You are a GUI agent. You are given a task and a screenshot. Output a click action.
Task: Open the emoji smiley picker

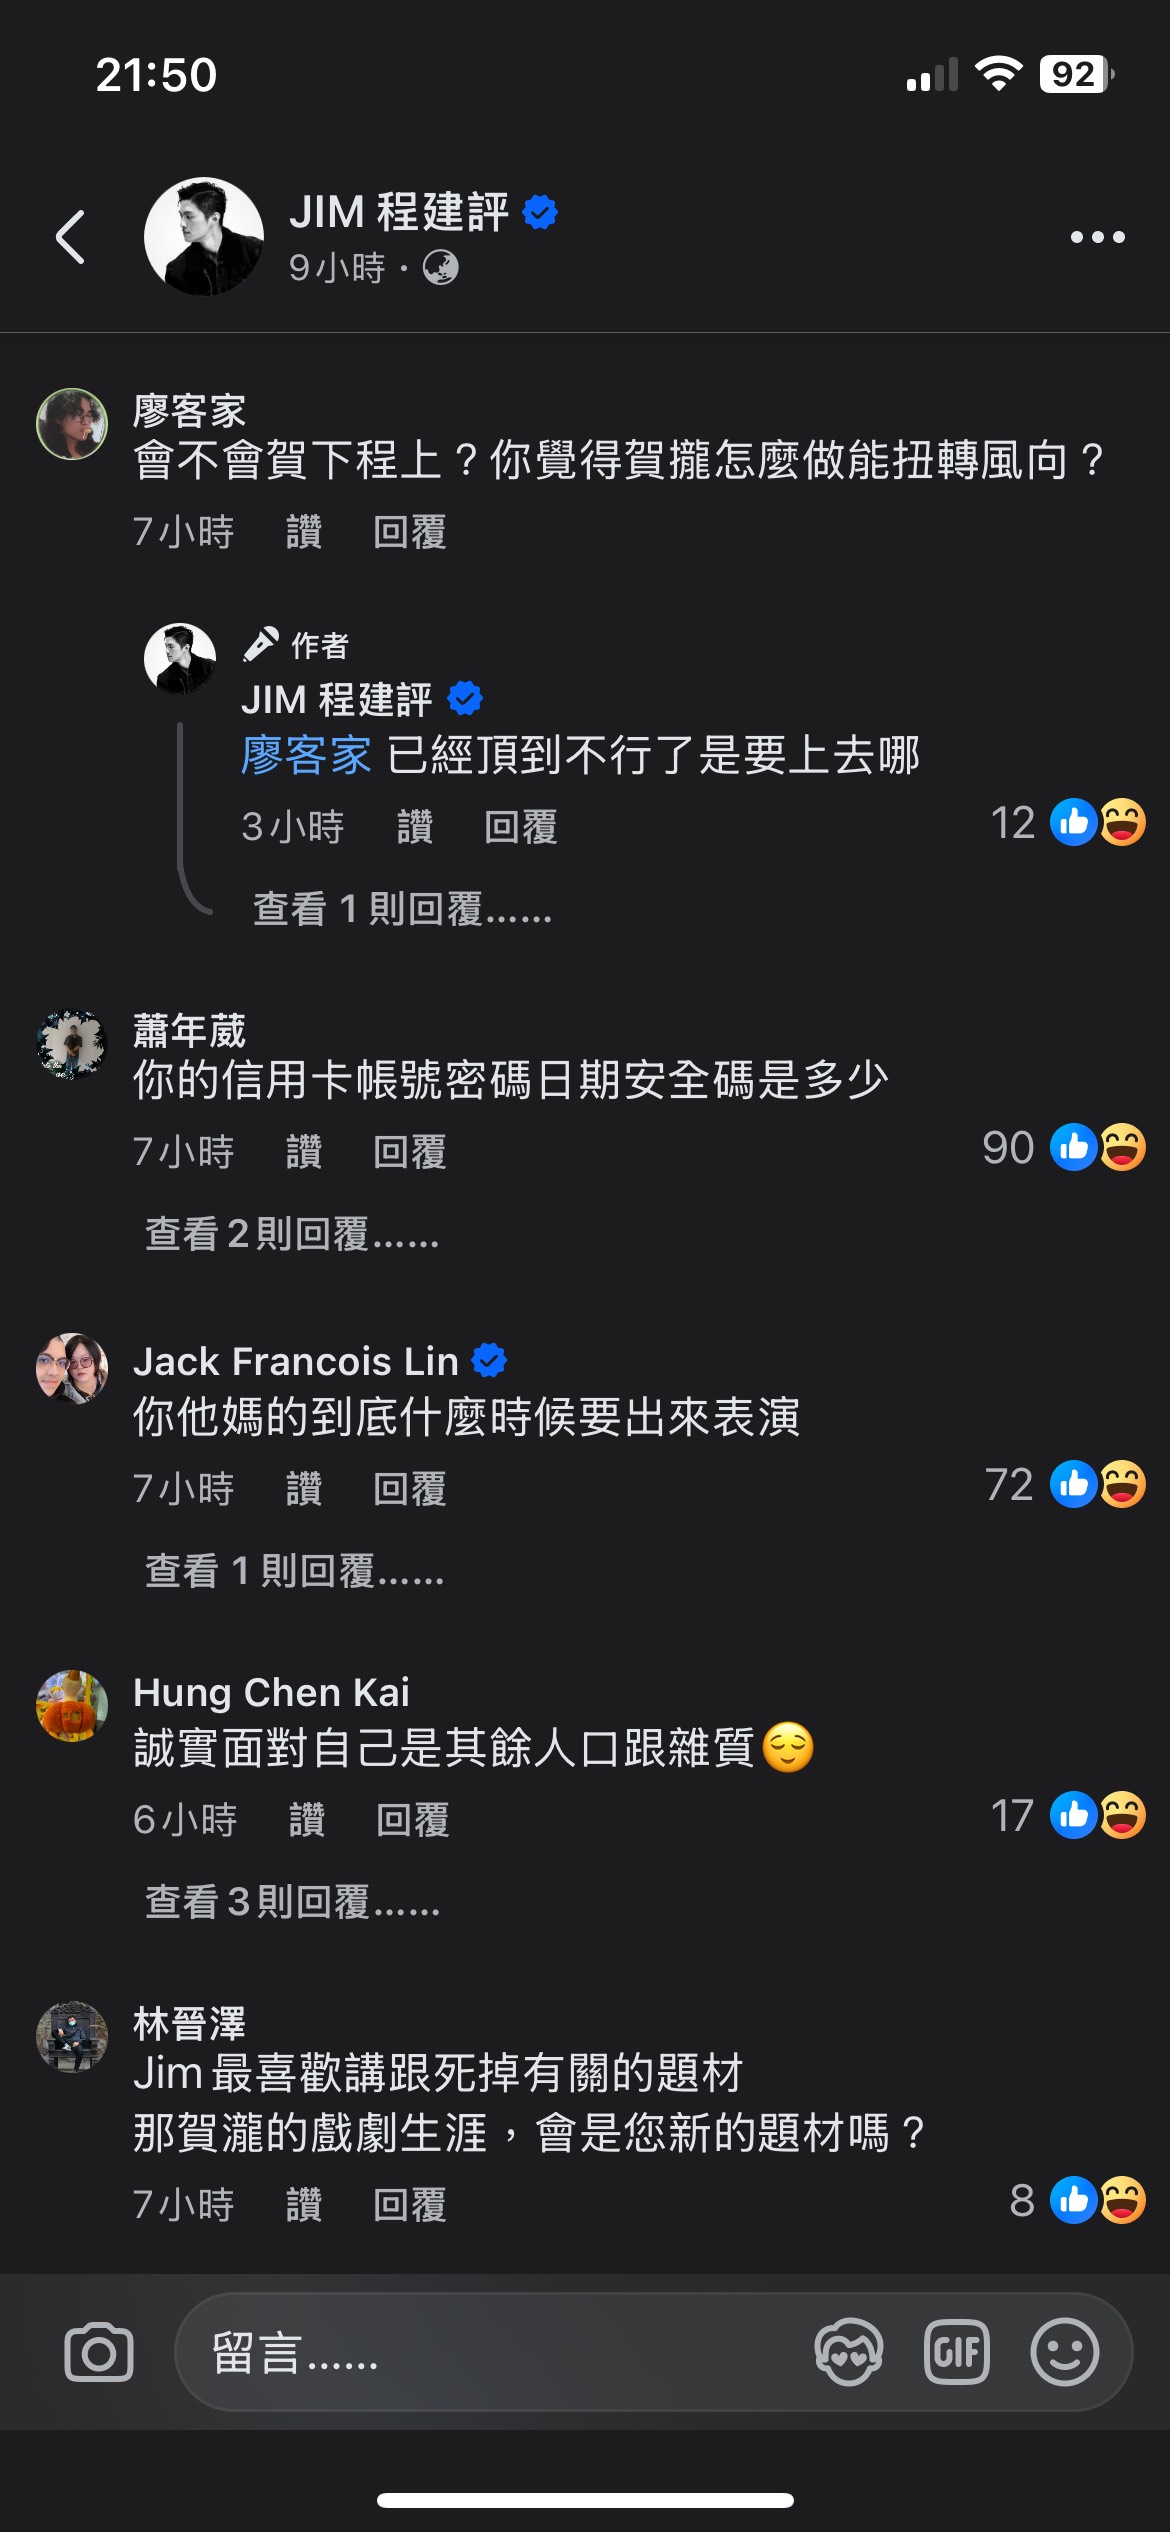click(1065, 2352)
